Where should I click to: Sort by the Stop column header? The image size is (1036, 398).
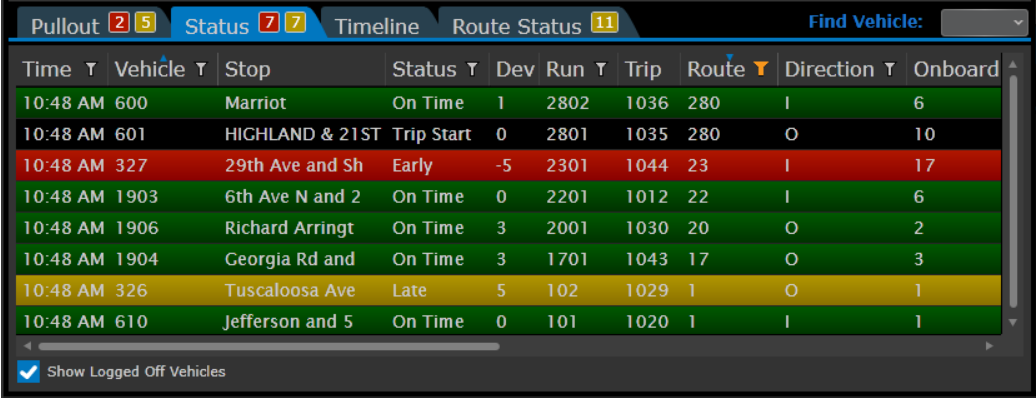click(248, 69)
